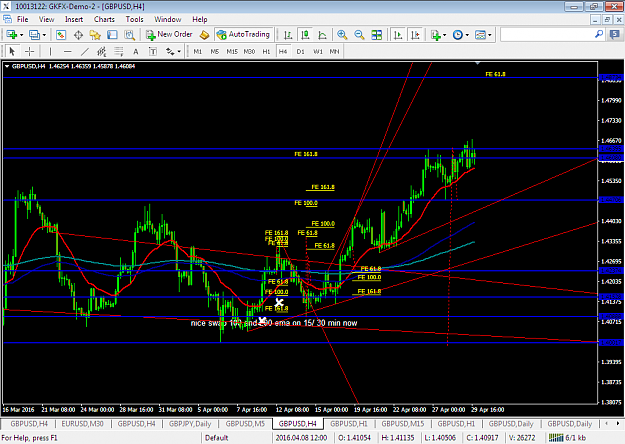Select the horizontal line tool
The width and height of the screenshot is (625, 444).
click(x=67, y=51)
